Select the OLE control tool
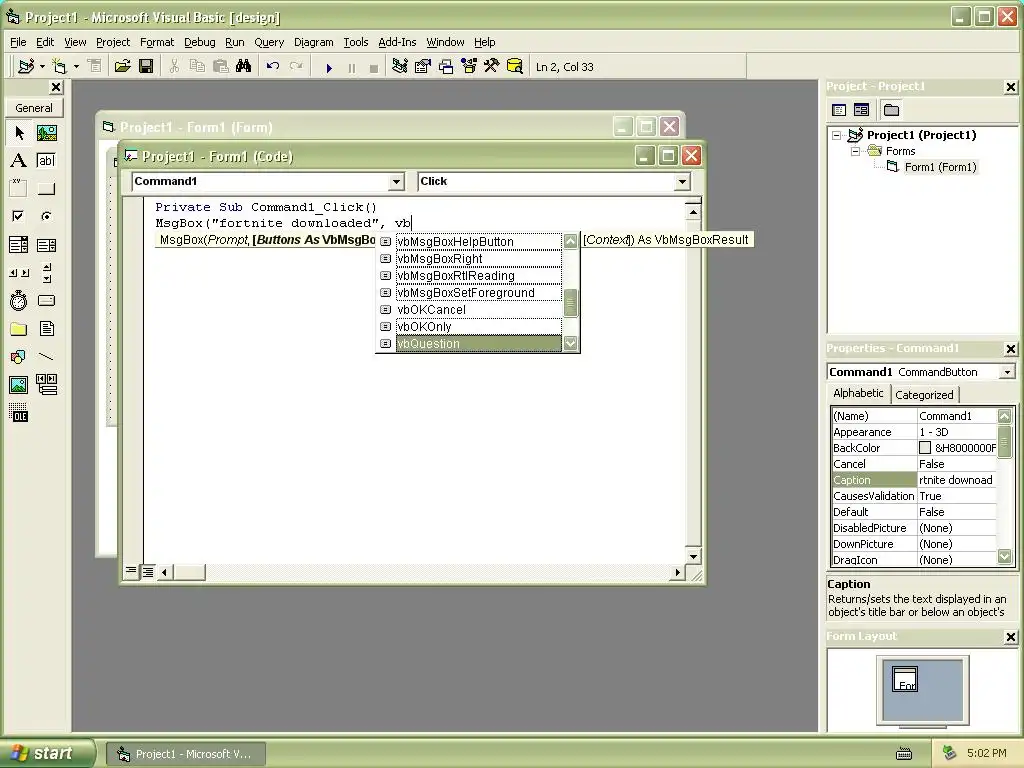The image size is (1024, 768). point(19,413)
